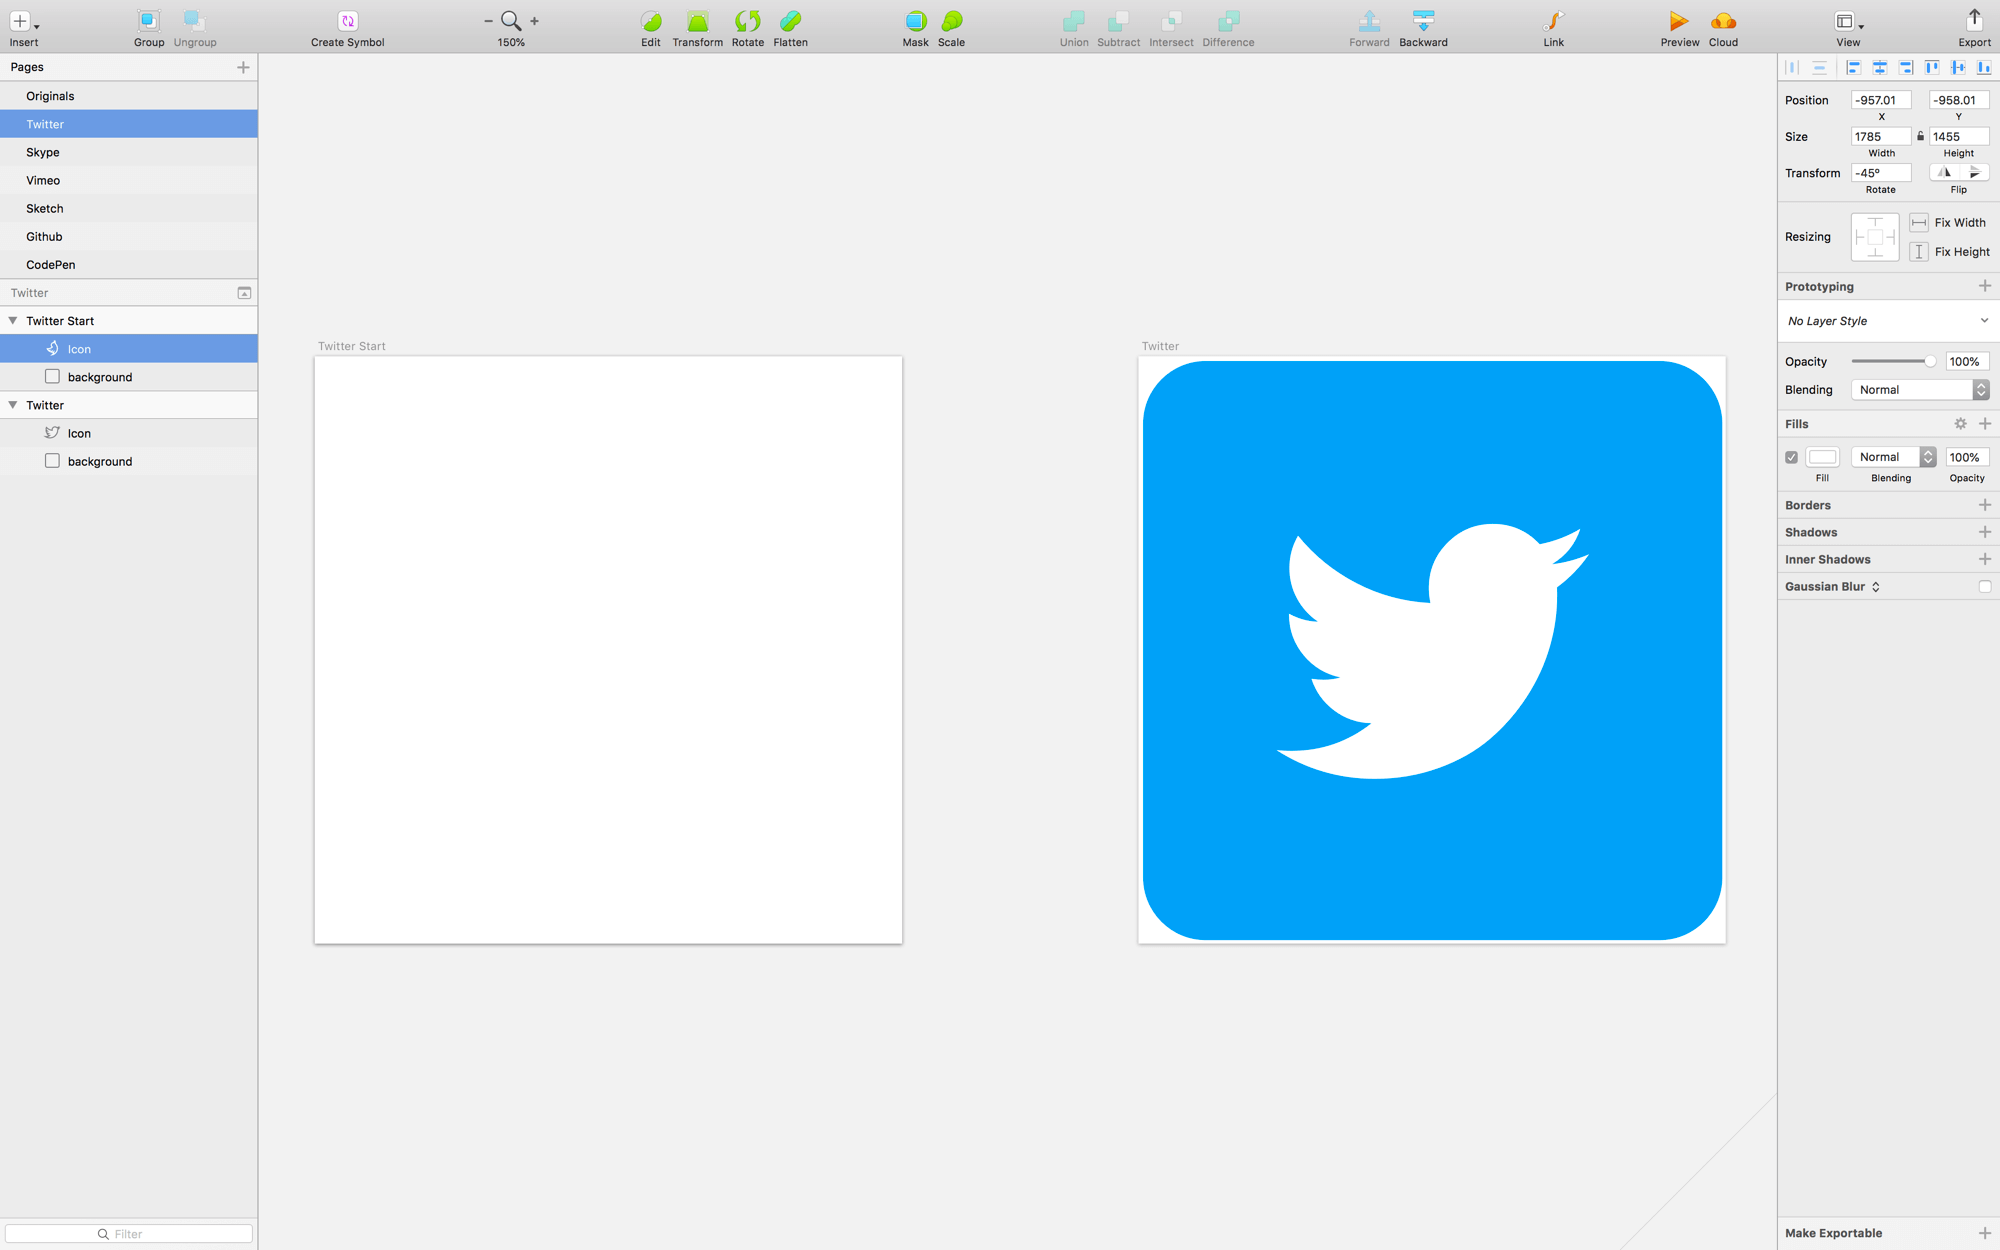This screenshot has height=1250, width=2000.
Task: Switch to the Sketch page
Action: 128,208
